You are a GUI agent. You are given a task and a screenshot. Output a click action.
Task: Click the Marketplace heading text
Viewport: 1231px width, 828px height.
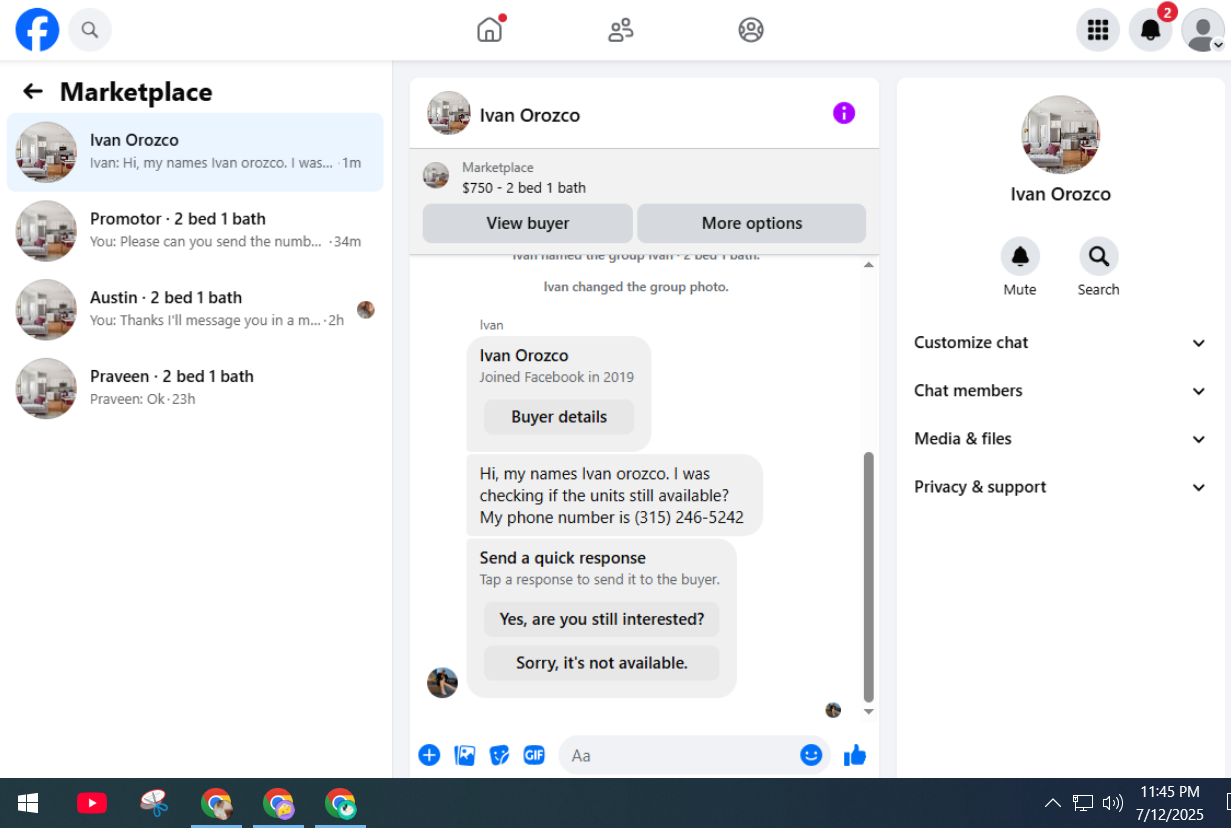(x=136, y=92)
